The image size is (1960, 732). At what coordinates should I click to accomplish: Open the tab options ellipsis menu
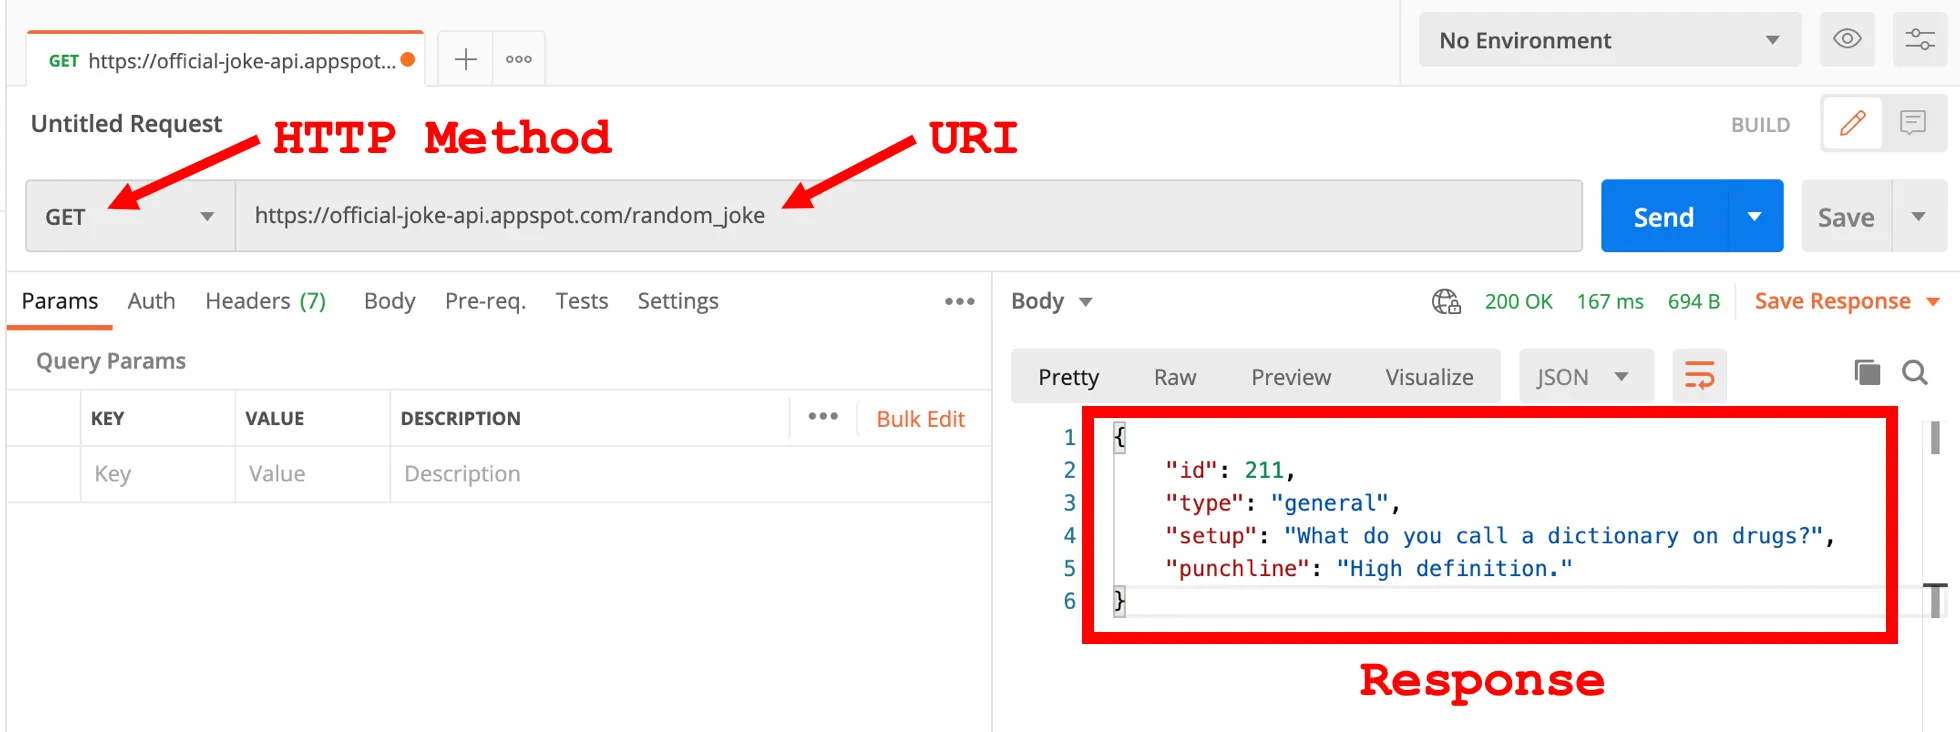[x=518, y=59]
